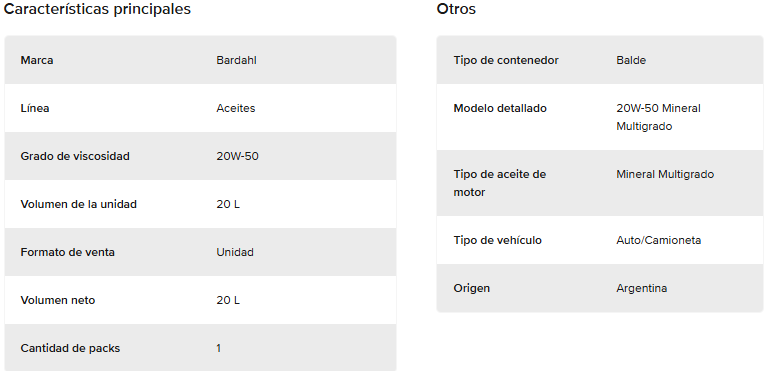Image resolution: width=764 pixels, height=371 pixels.
Task: Click the Otros section heading
Action: point(456,9)
